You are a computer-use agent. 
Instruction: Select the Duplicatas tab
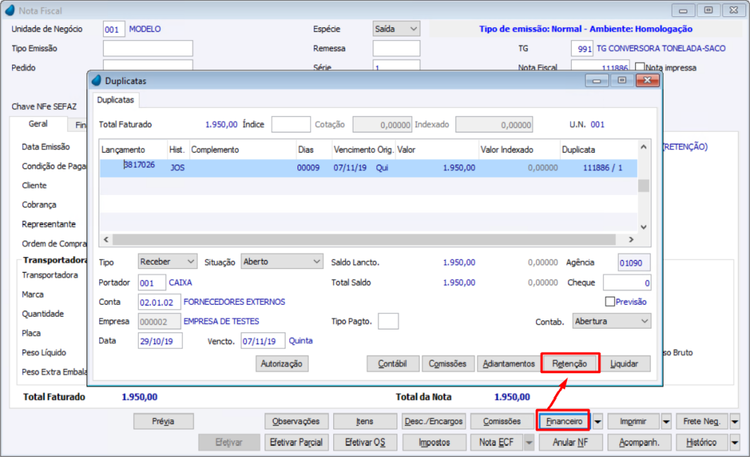[x=115, y=100]
